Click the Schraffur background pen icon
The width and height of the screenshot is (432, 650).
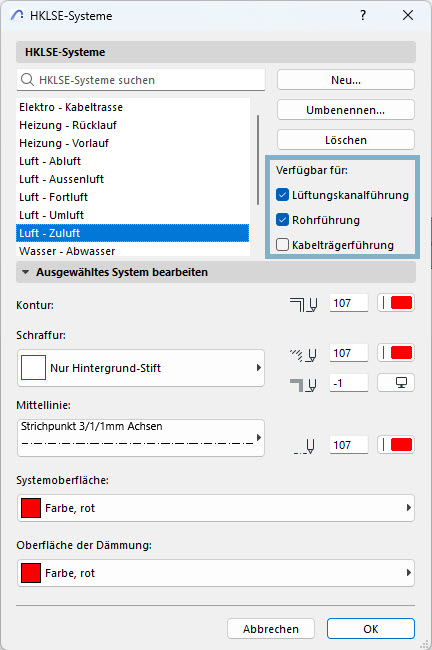(304, 385)
